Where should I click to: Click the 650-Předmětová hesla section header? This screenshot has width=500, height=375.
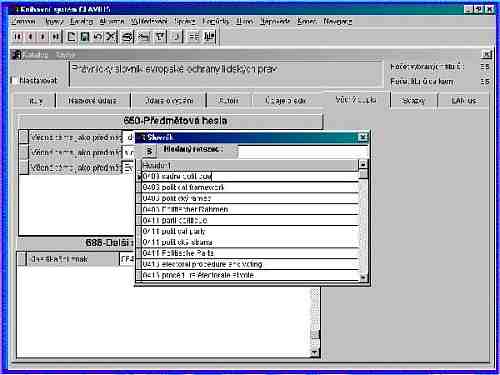coord(170,121)
